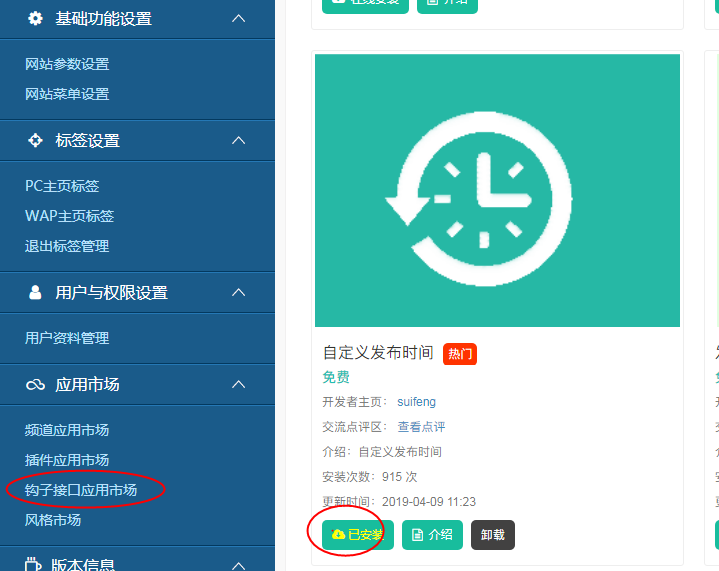Collapse the 应用市场 section chevron
Image resolution: width=719 pixels, height=571 pixels.
[x=238, y=384]
